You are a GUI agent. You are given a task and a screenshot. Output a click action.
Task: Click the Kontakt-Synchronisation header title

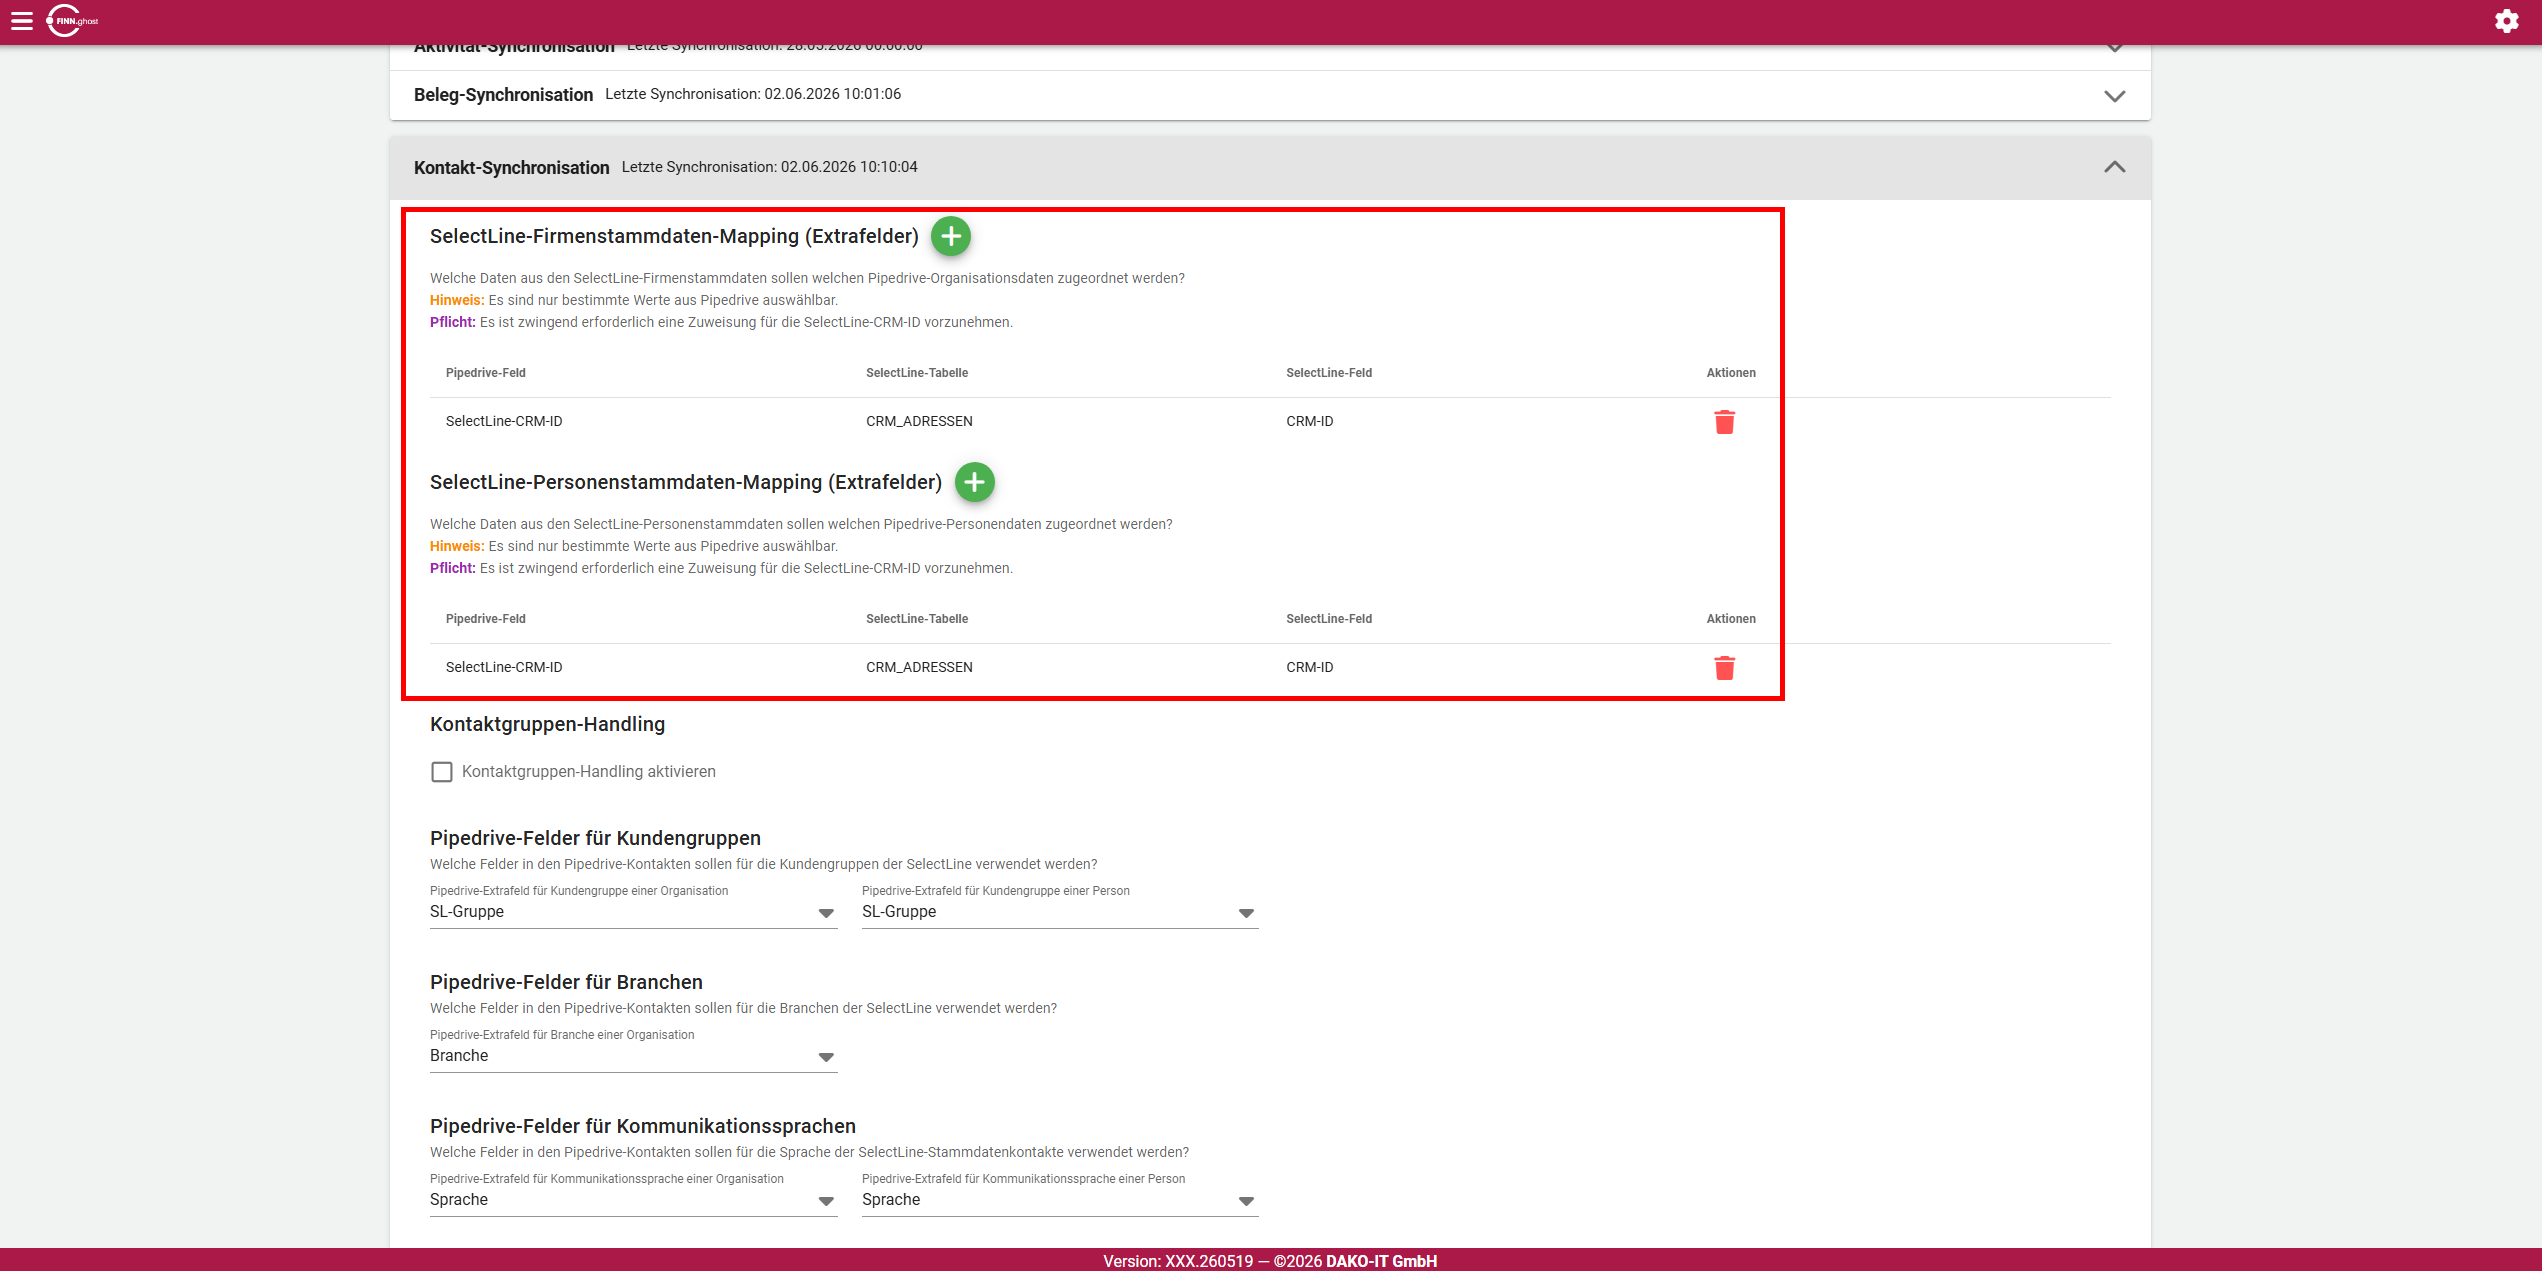pos(511,168)
